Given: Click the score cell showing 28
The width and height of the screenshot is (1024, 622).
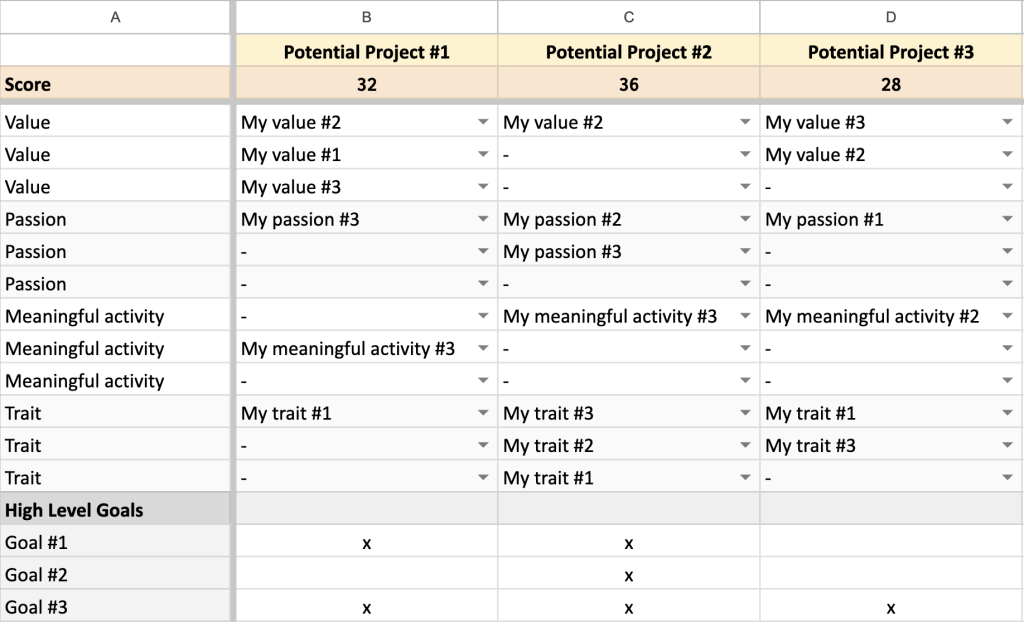Looking at the screenshot, I should click(890, 85).
